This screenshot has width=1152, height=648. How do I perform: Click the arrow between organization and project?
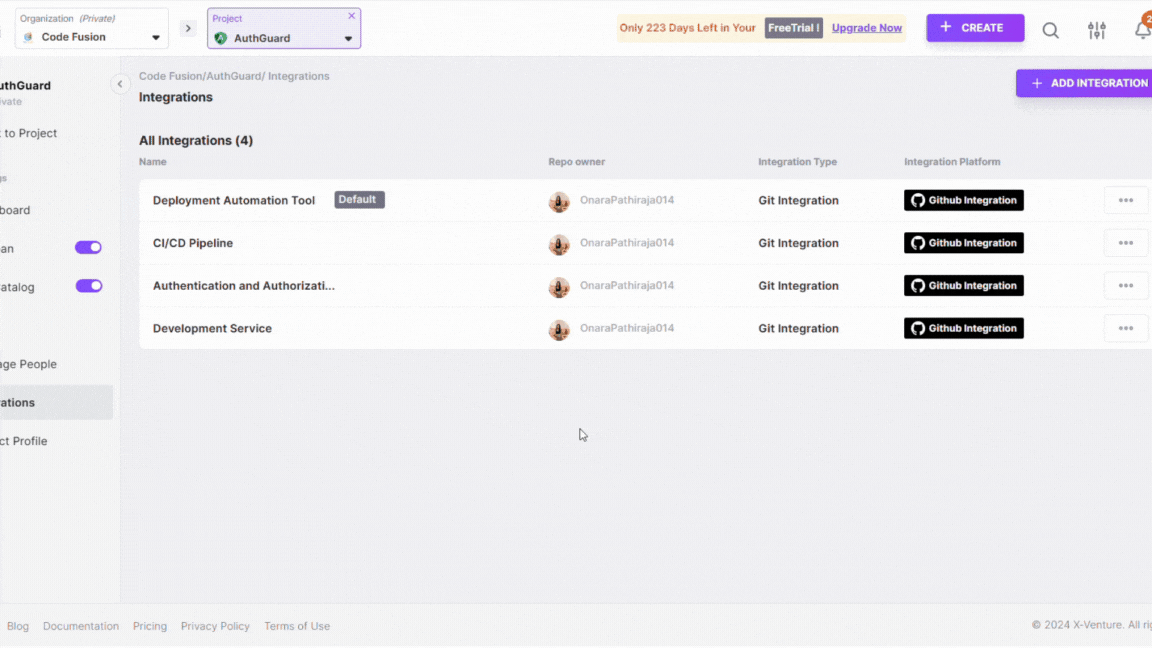[x=188, y=28]
